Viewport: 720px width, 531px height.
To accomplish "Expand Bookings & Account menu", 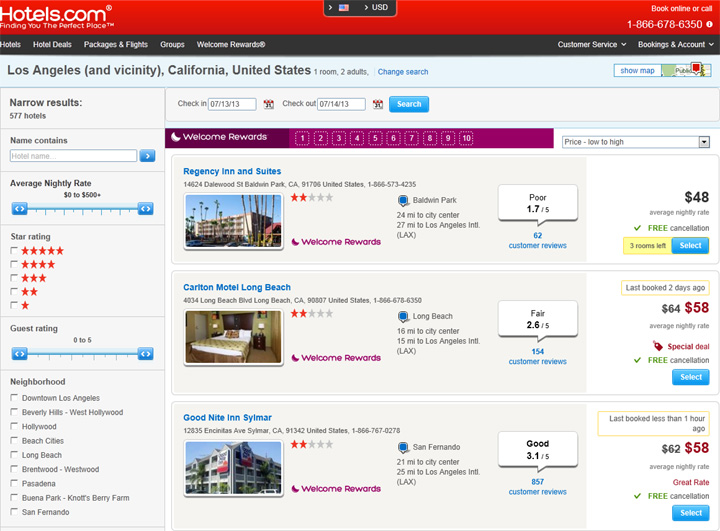I will (x=676, y=45).
